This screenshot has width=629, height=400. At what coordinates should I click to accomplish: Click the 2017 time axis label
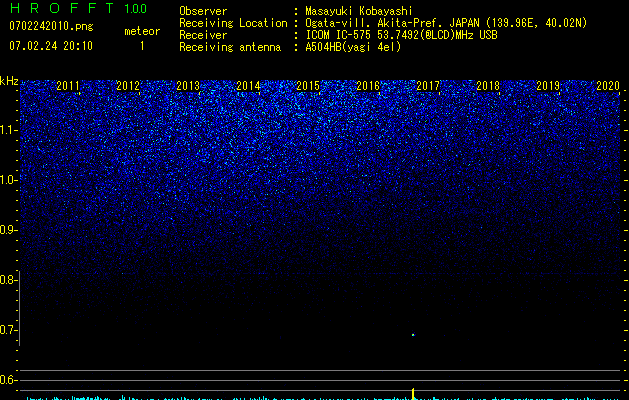(x=428, y=86)
